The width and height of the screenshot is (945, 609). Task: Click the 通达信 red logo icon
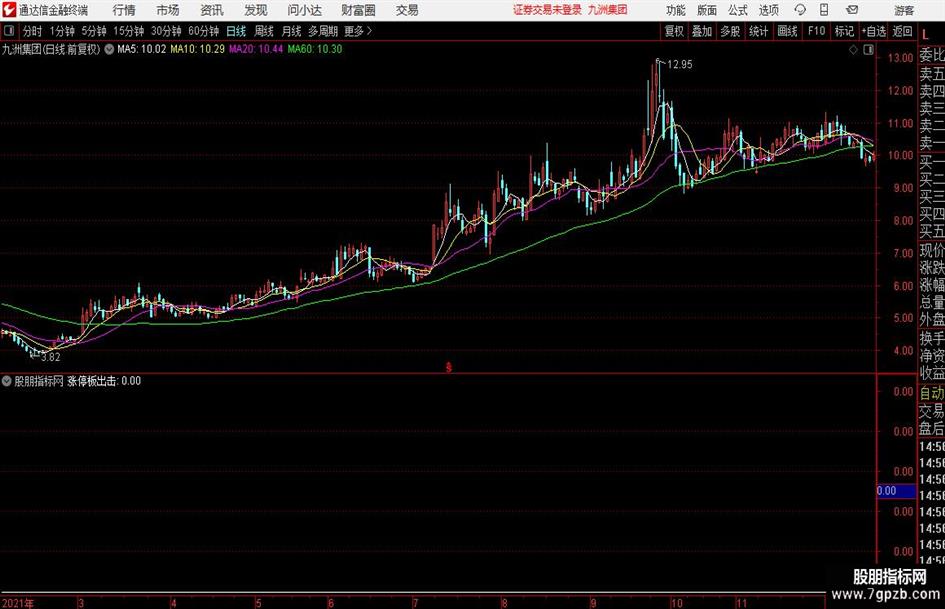[8, 10]
